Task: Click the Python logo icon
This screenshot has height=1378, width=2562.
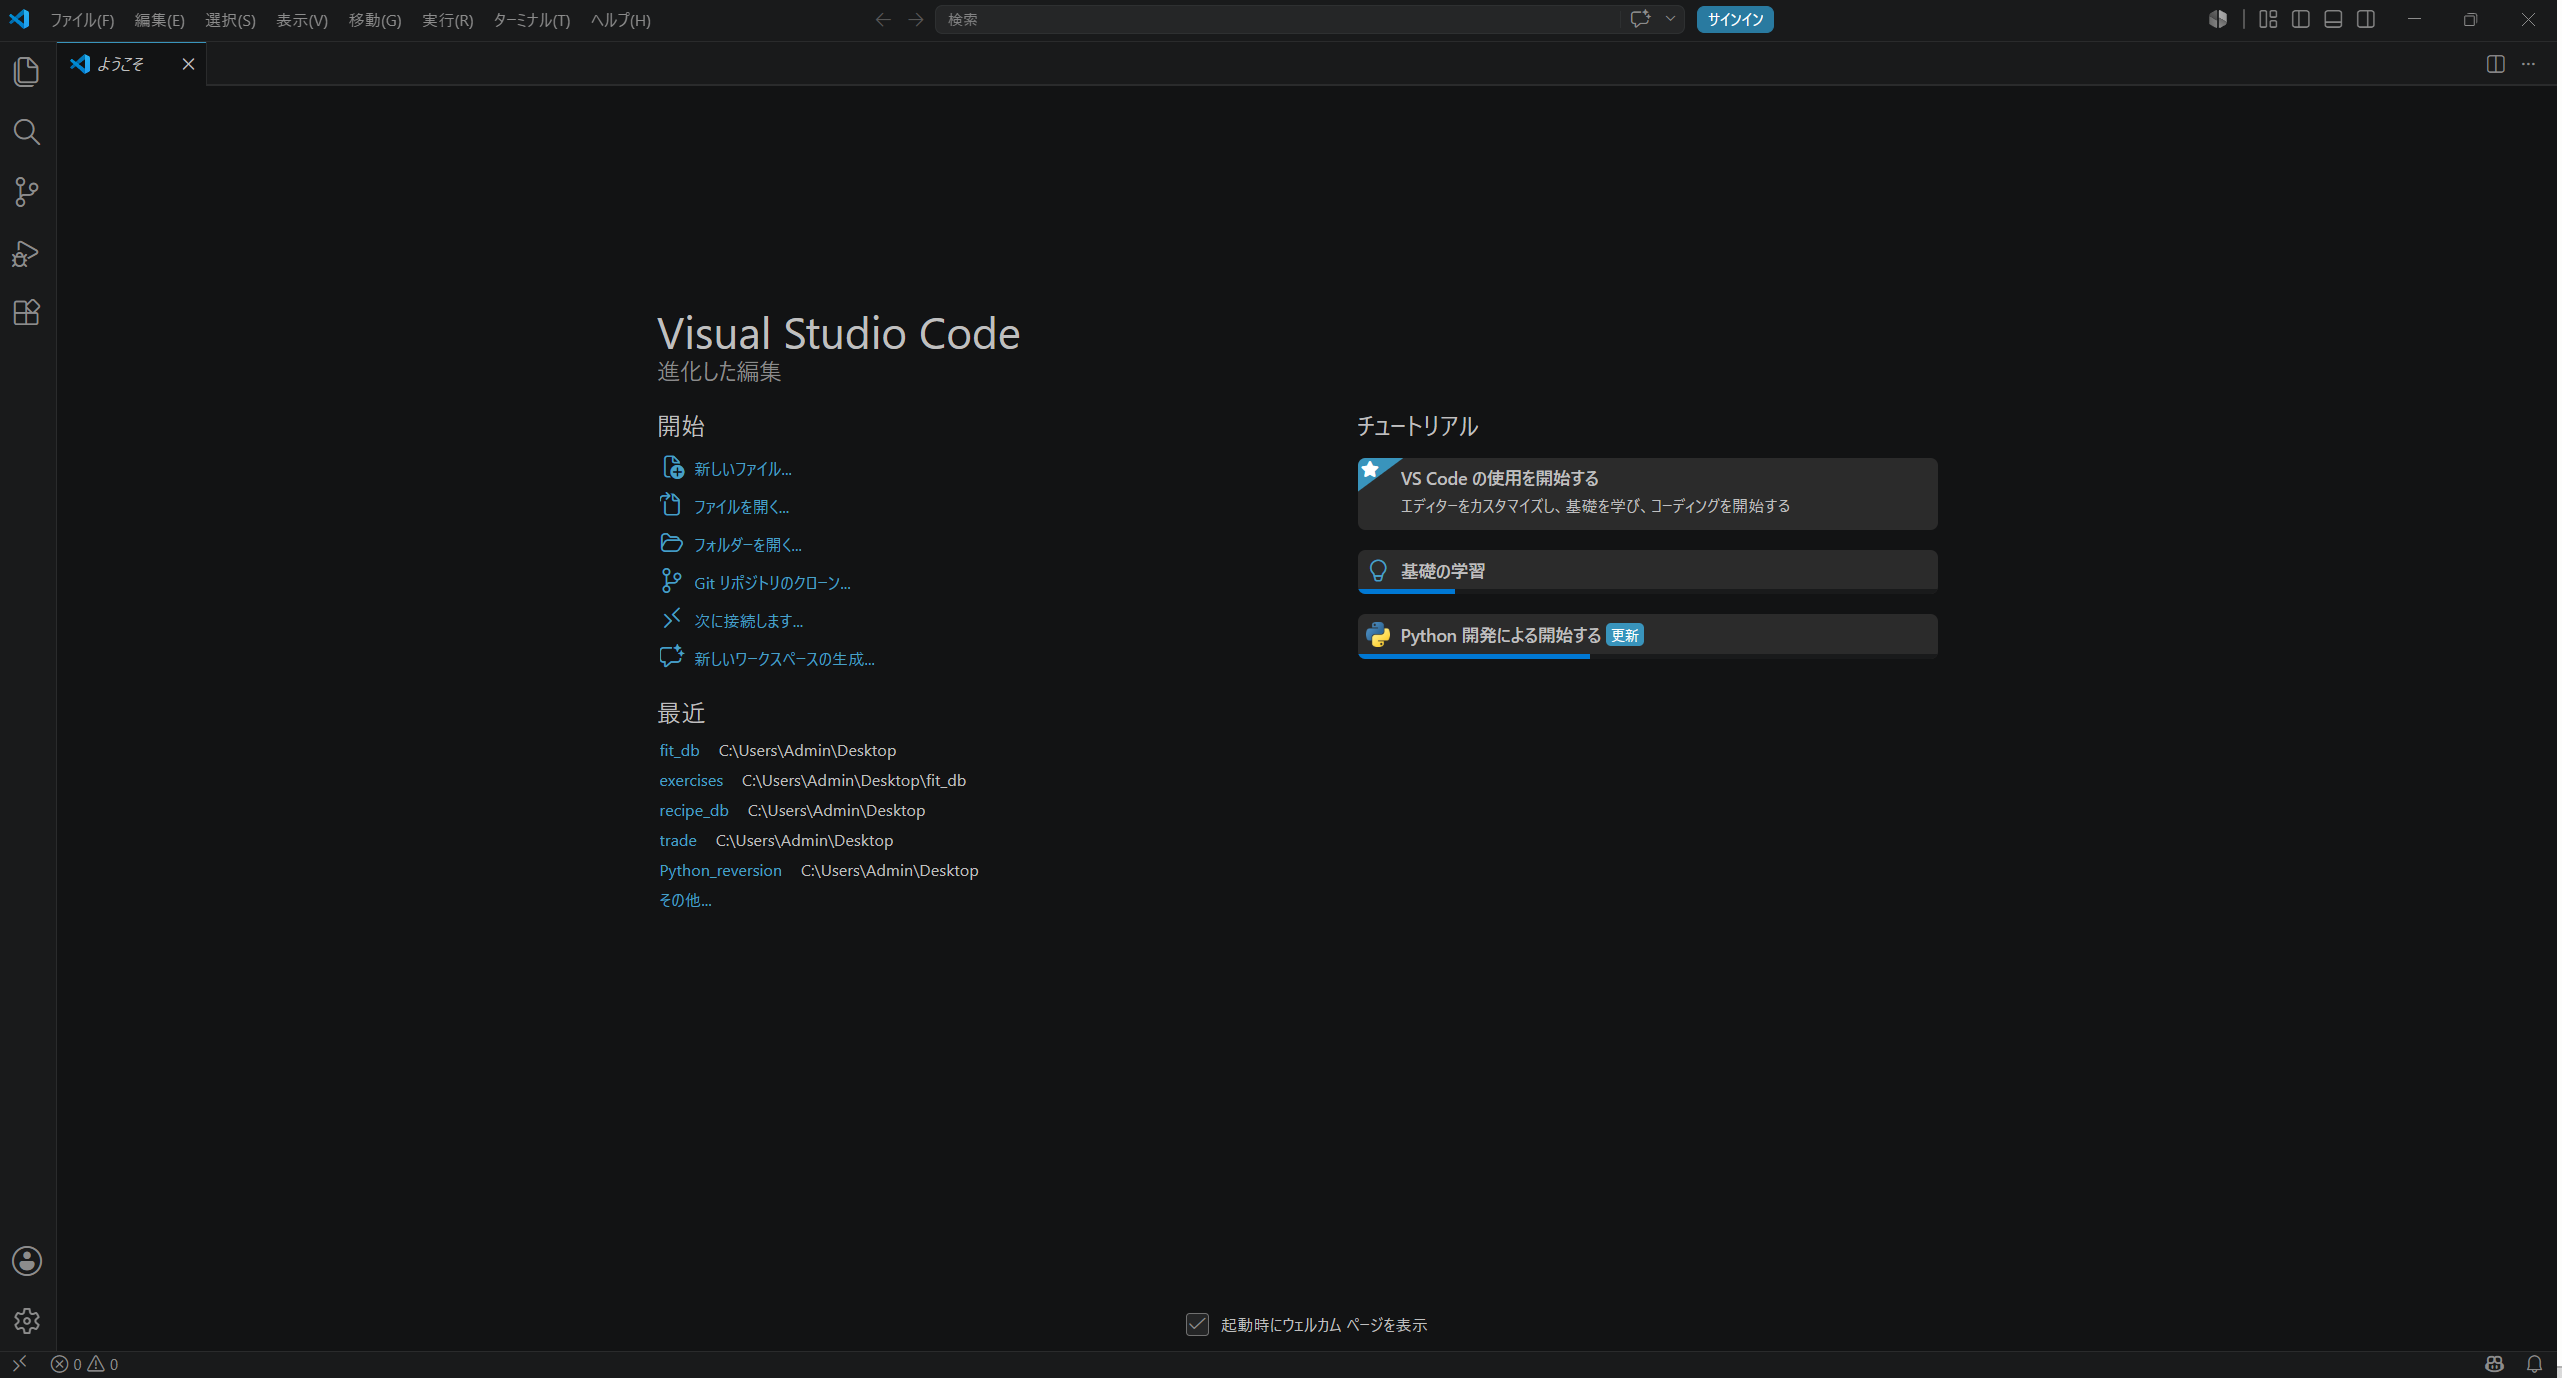Action: [1378, 634]
